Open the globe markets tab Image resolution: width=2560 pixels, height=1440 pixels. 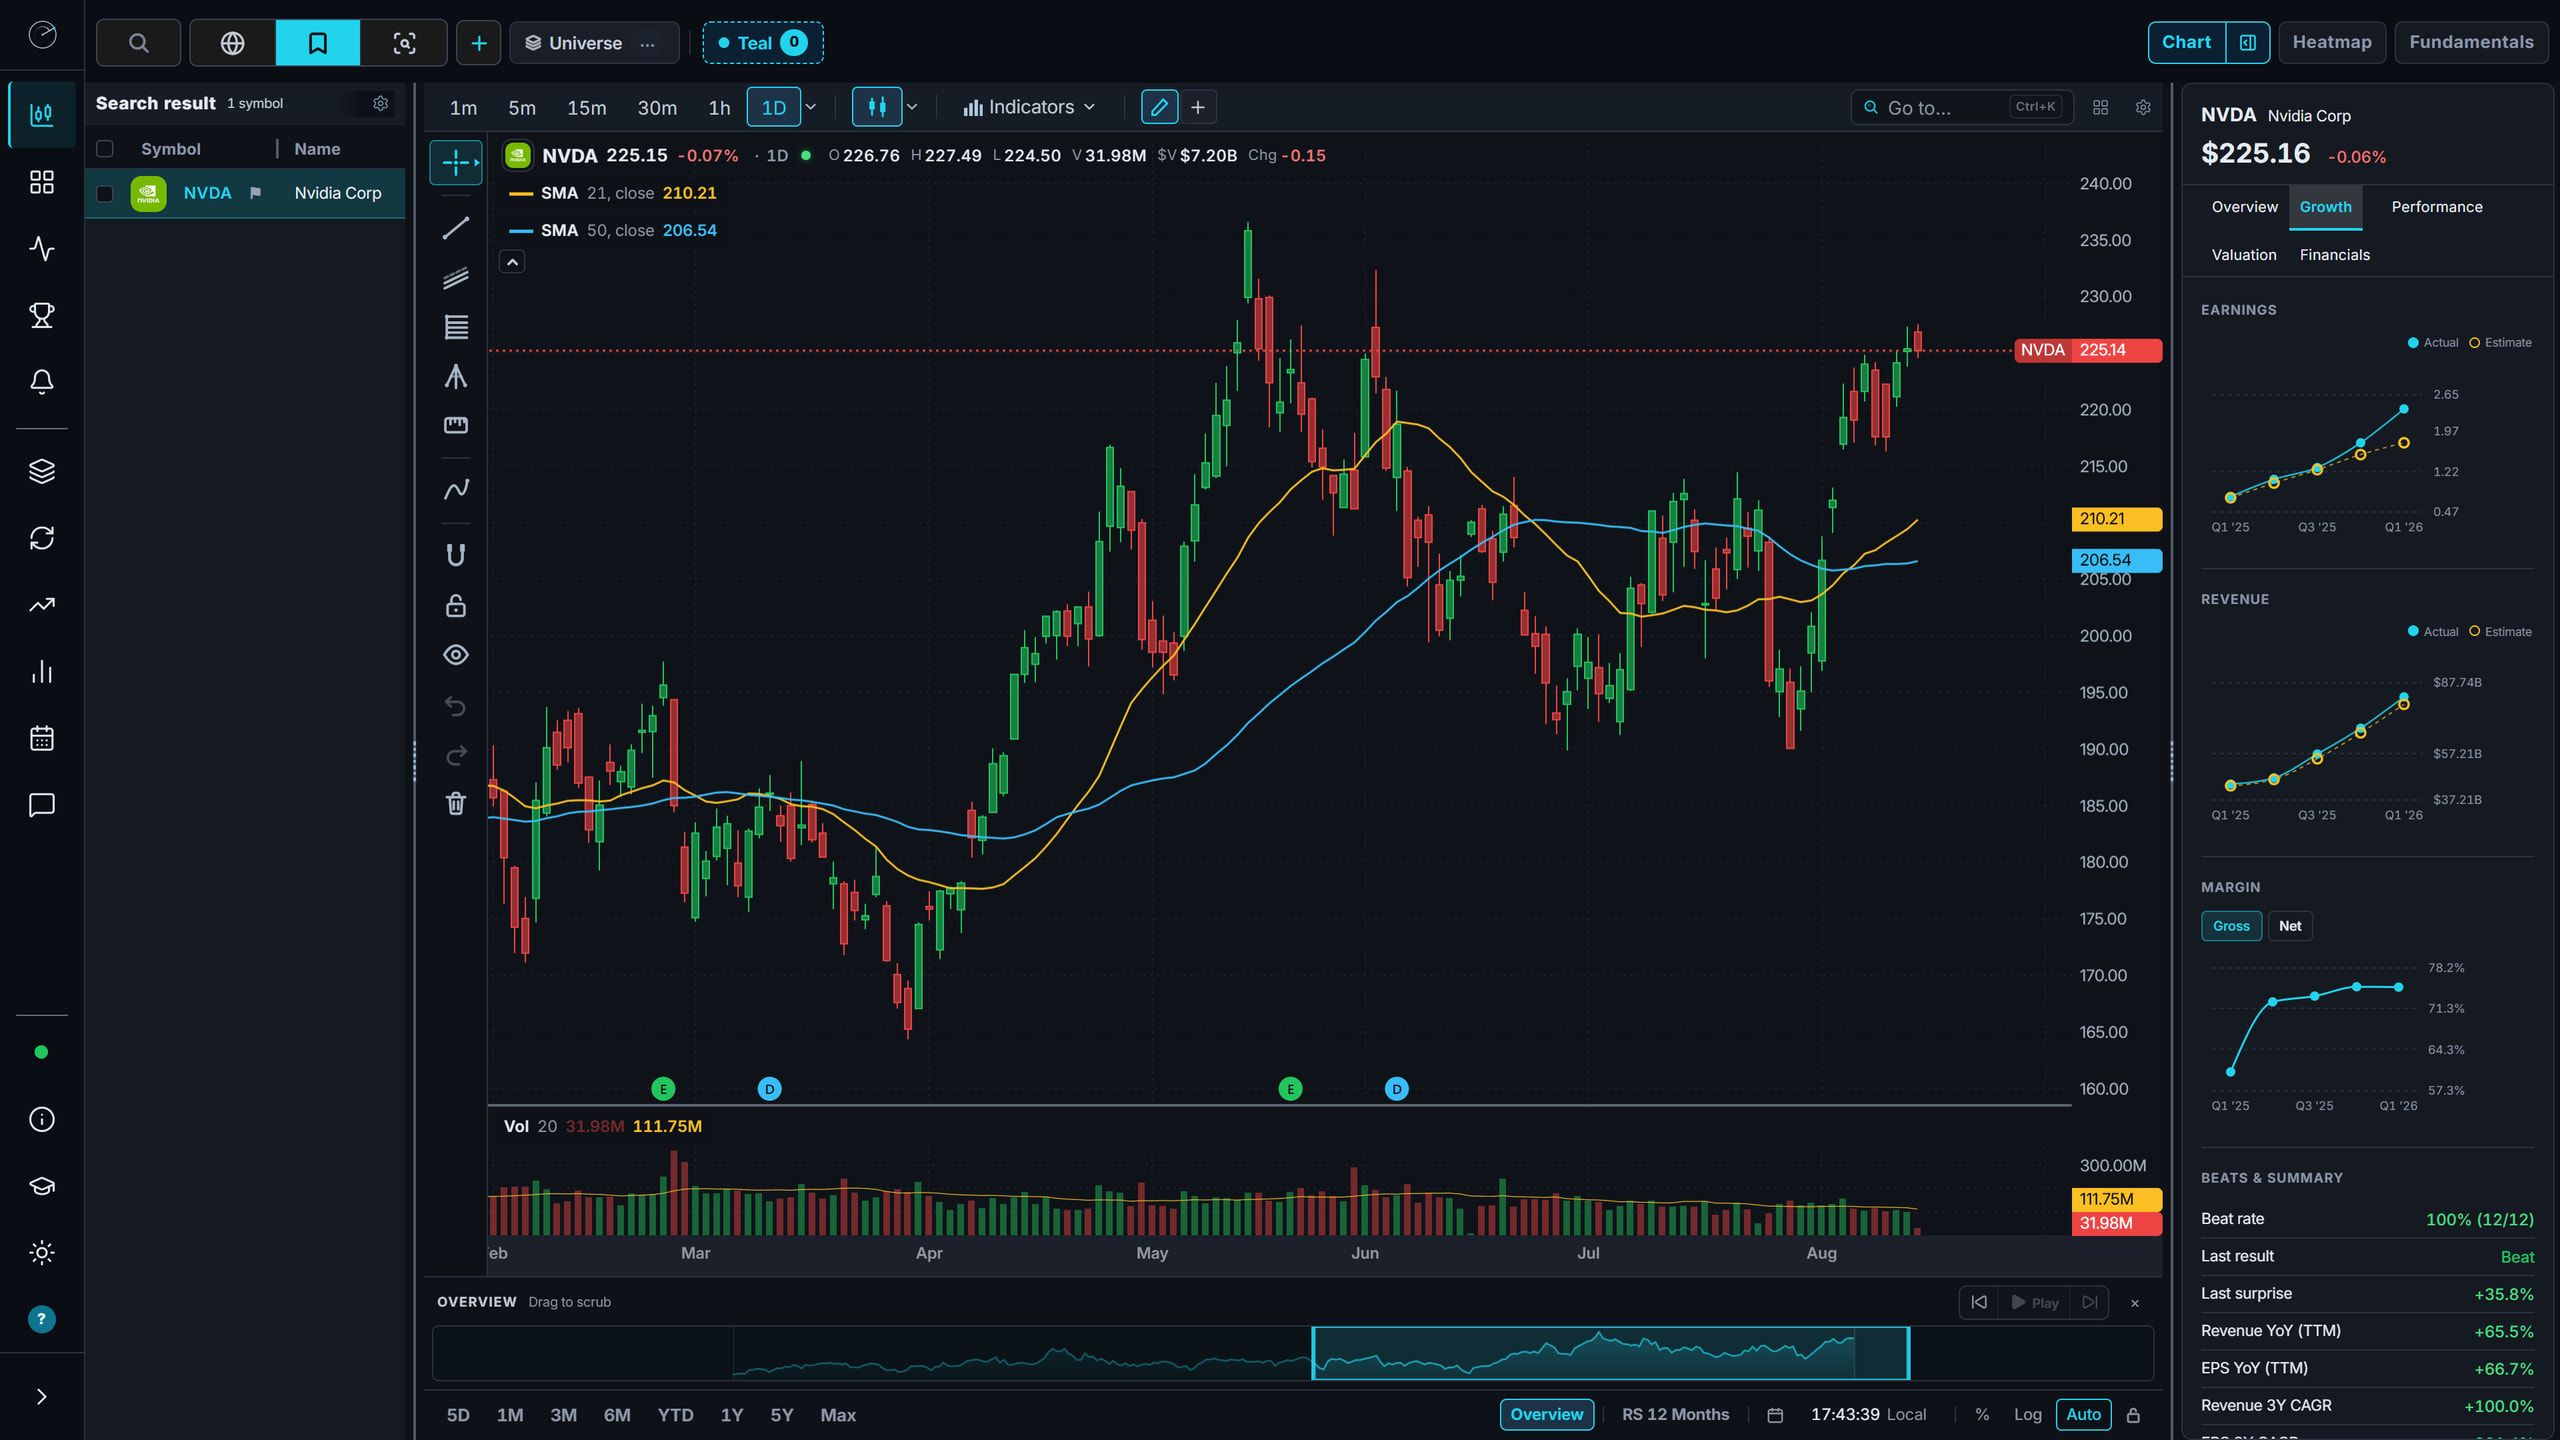point(232,43)
